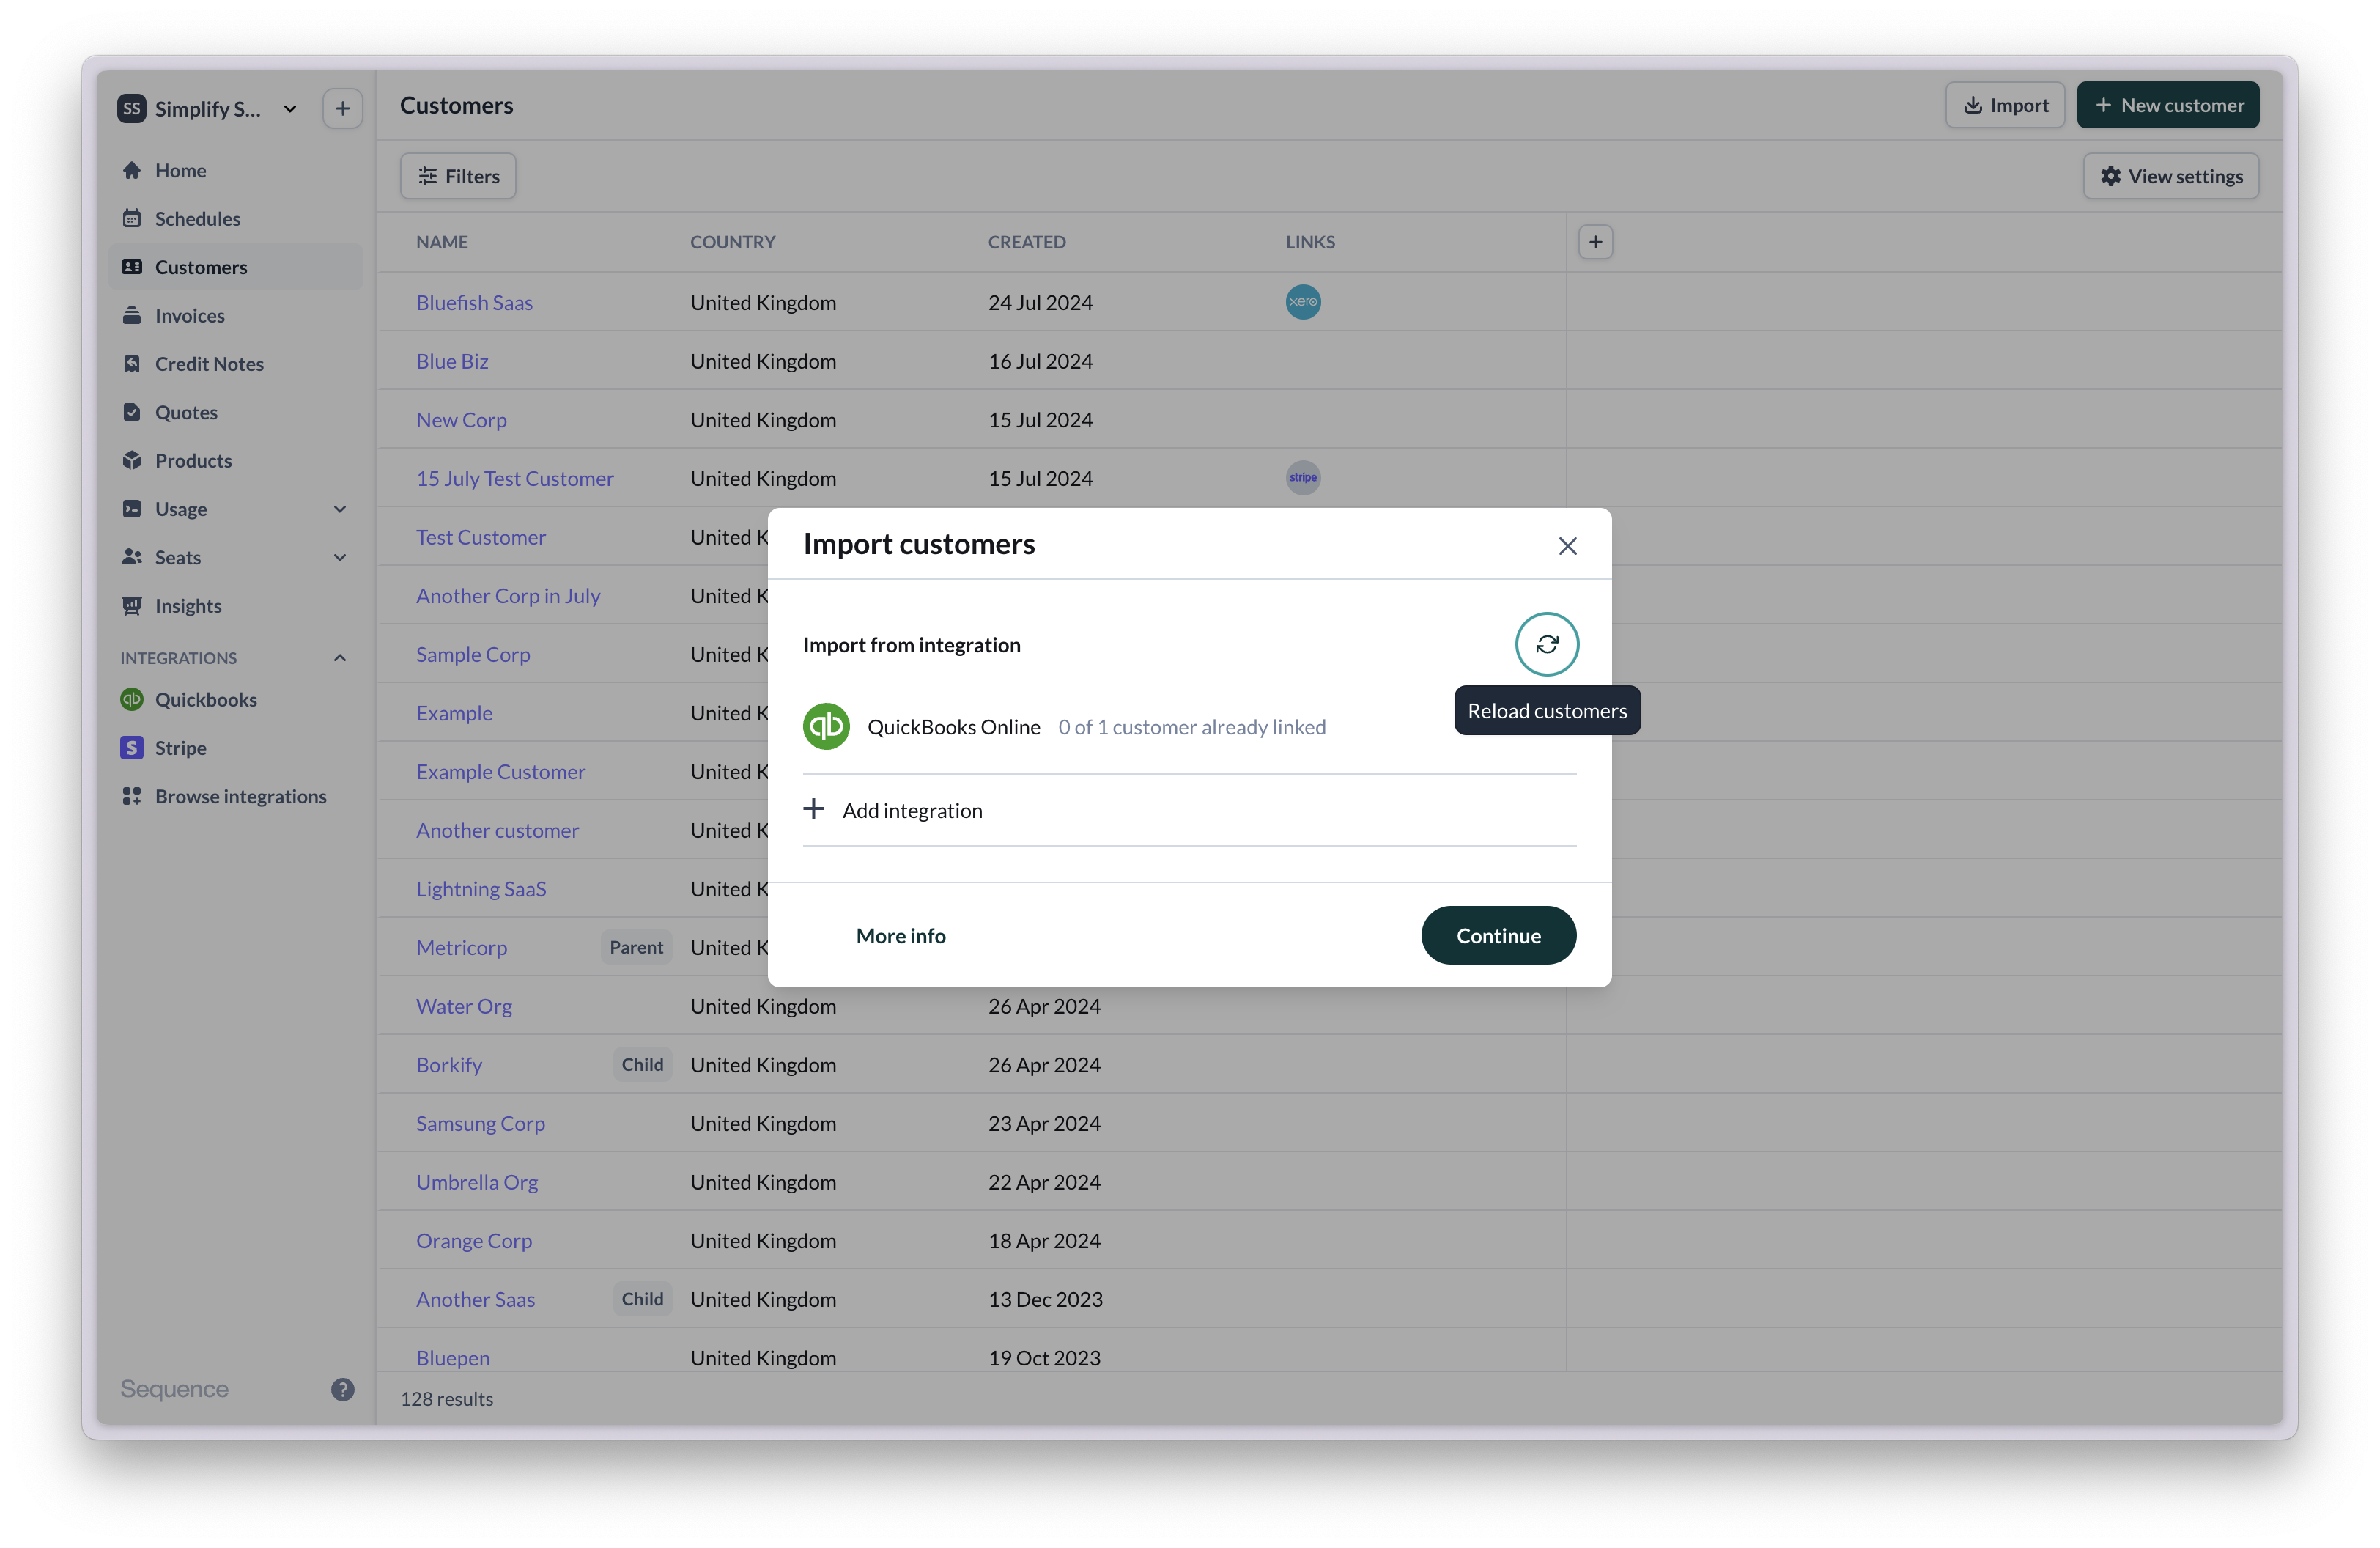The width and height of the screenshot is (2380, 1548).
Task: Open the View settings button
Action: point(2170,176)
